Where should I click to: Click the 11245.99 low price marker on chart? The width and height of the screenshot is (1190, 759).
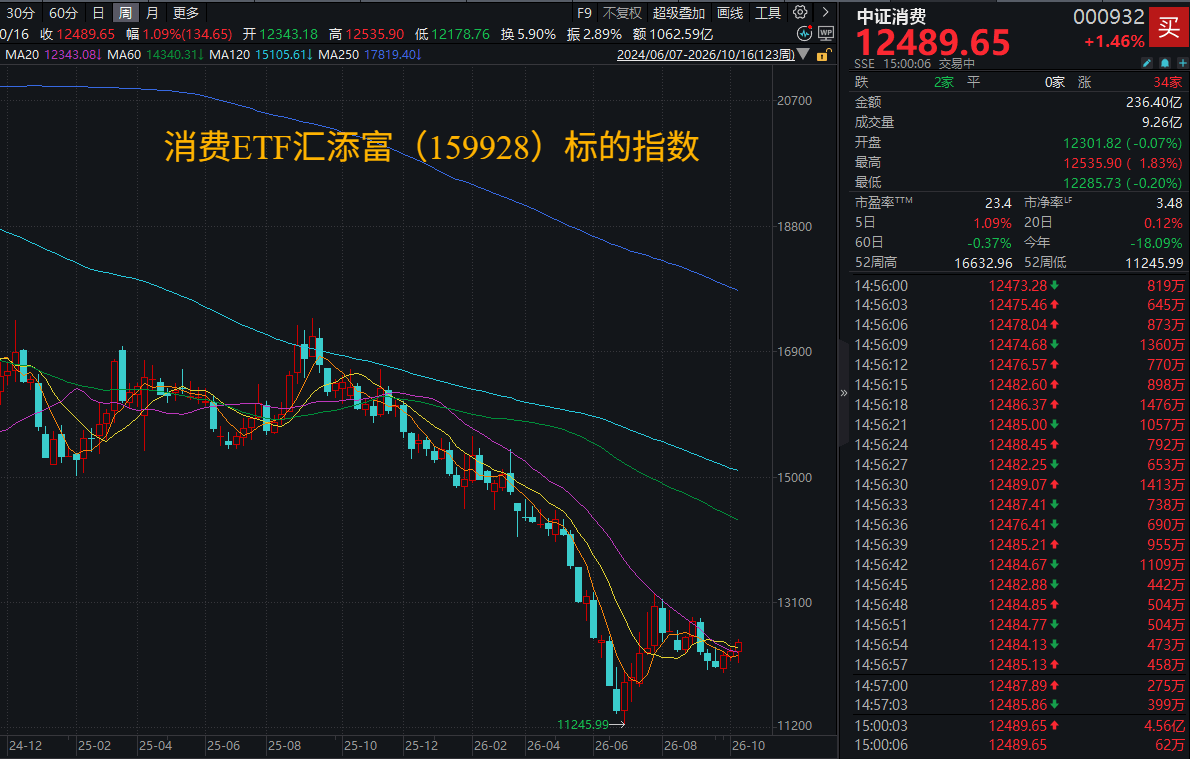[x=583, y=724]
